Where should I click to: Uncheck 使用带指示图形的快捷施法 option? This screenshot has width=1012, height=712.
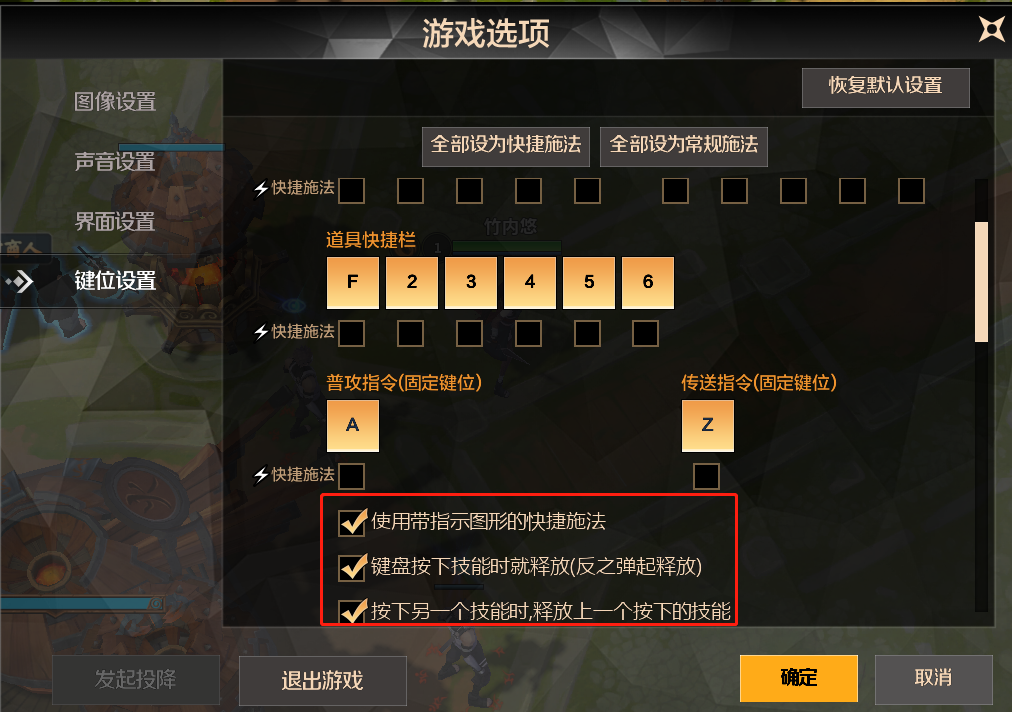352,522
